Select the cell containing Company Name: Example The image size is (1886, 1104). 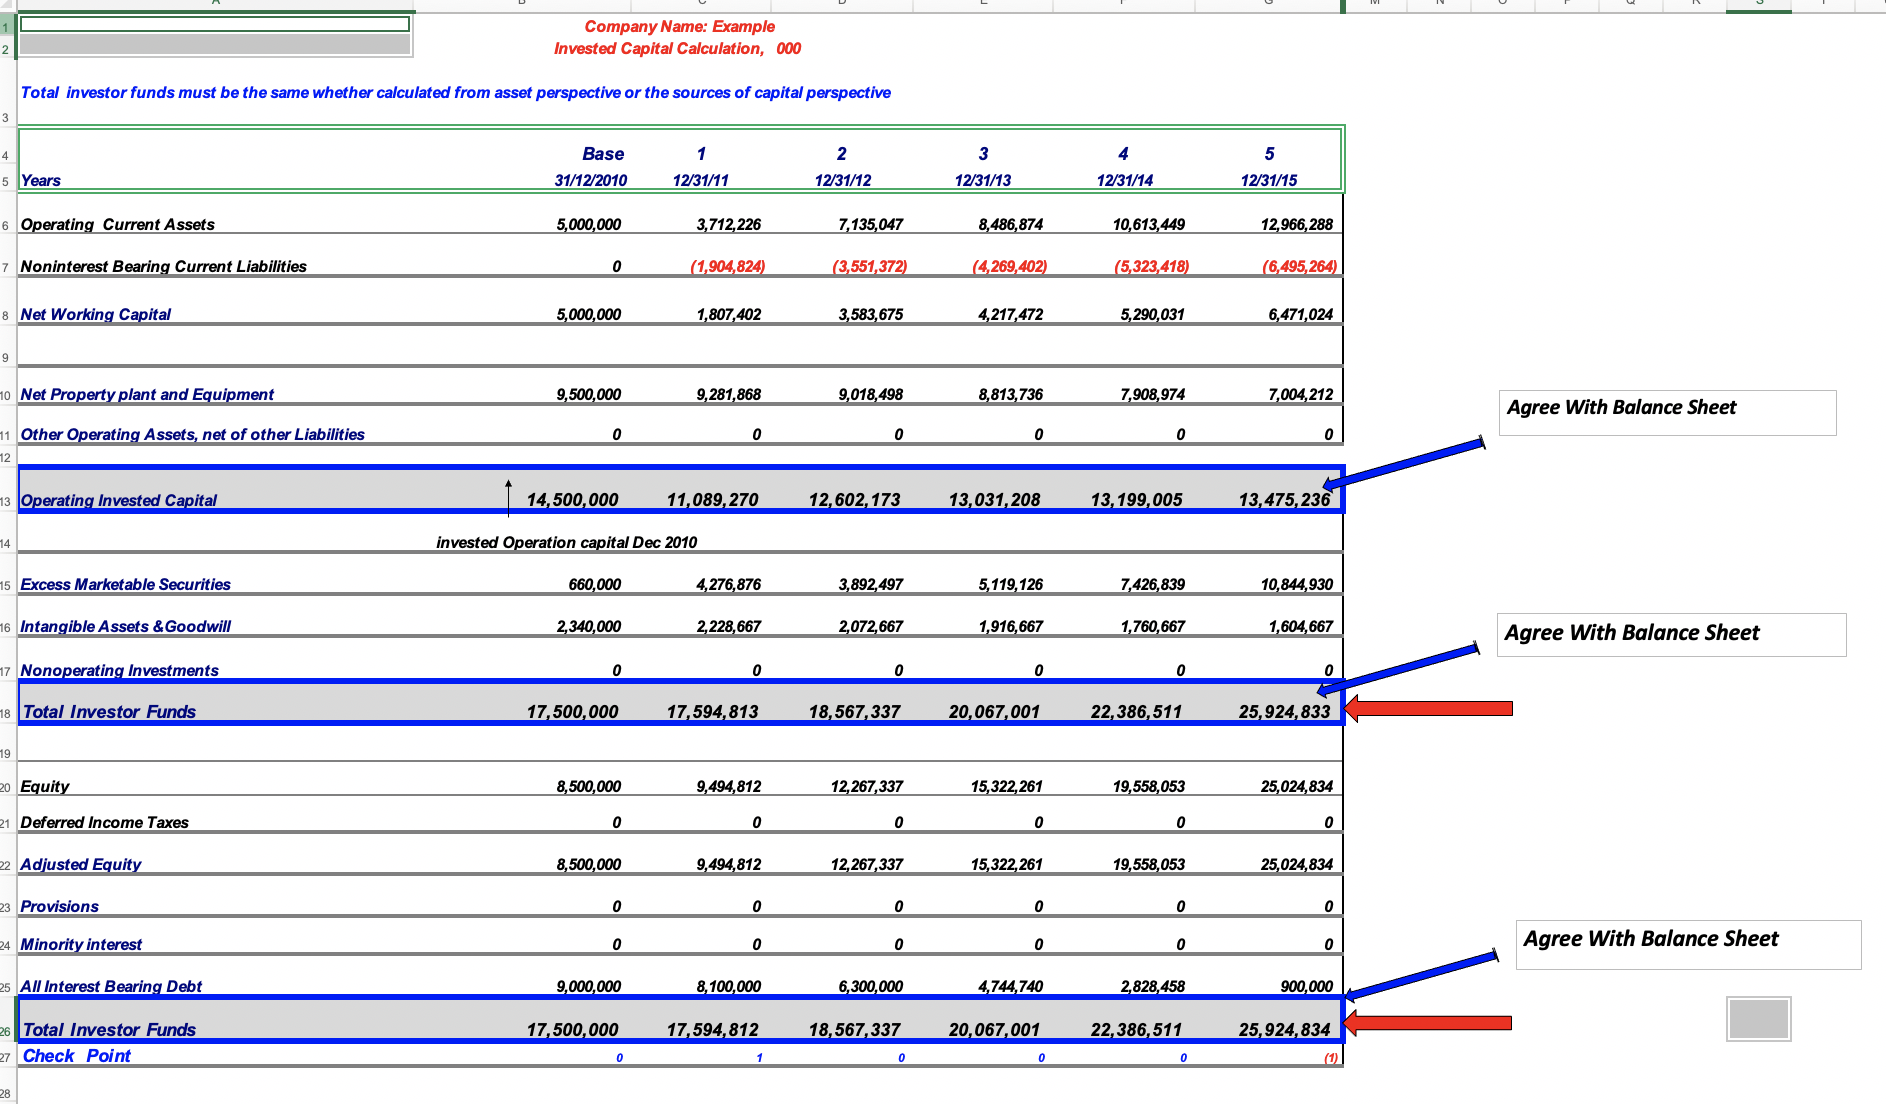(678, 26)
